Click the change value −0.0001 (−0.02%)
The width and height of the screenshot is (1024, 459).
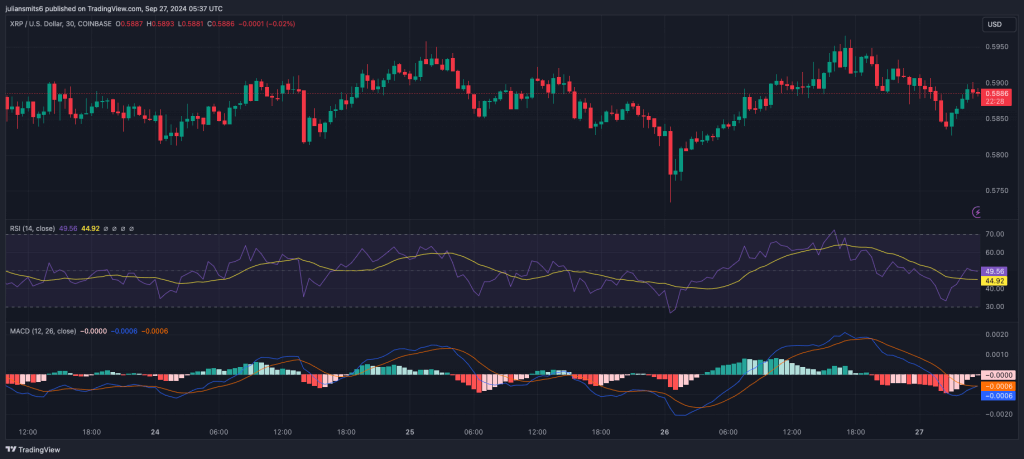[265, 24]
